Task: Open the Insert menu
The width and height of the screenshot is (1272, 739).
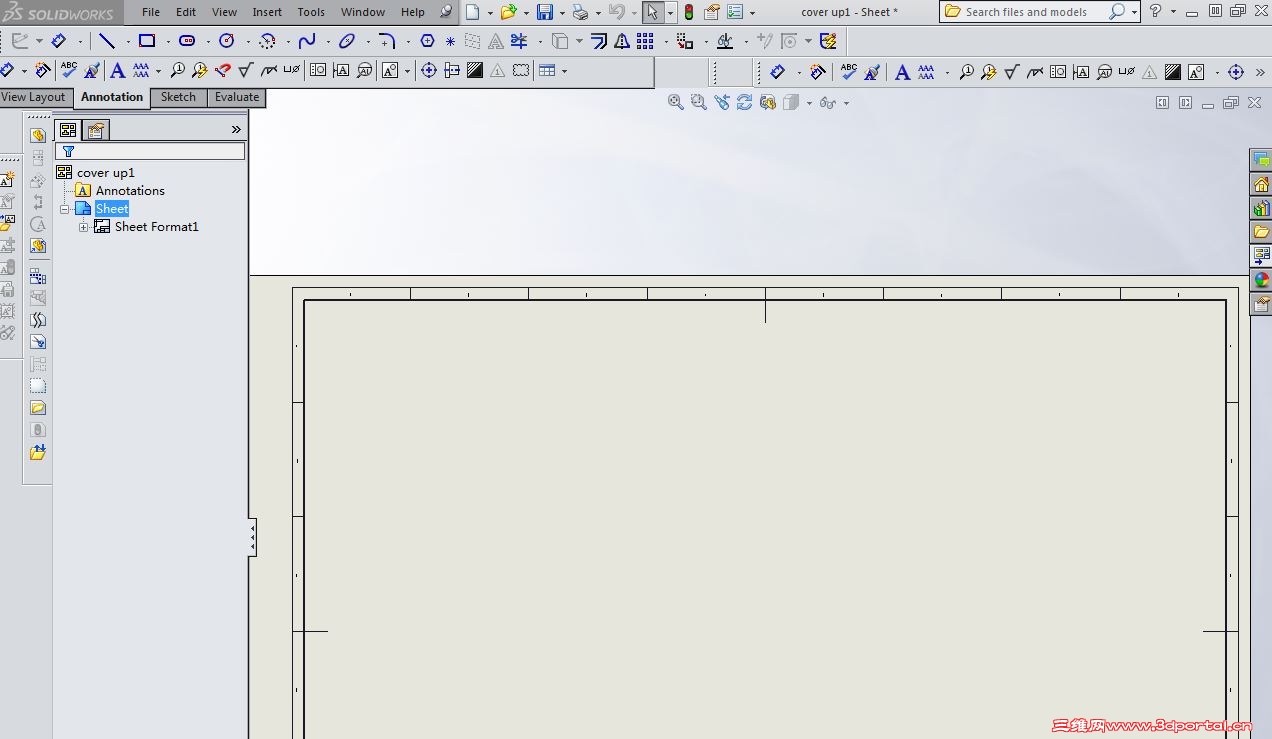Action: (x=267, y=12)
